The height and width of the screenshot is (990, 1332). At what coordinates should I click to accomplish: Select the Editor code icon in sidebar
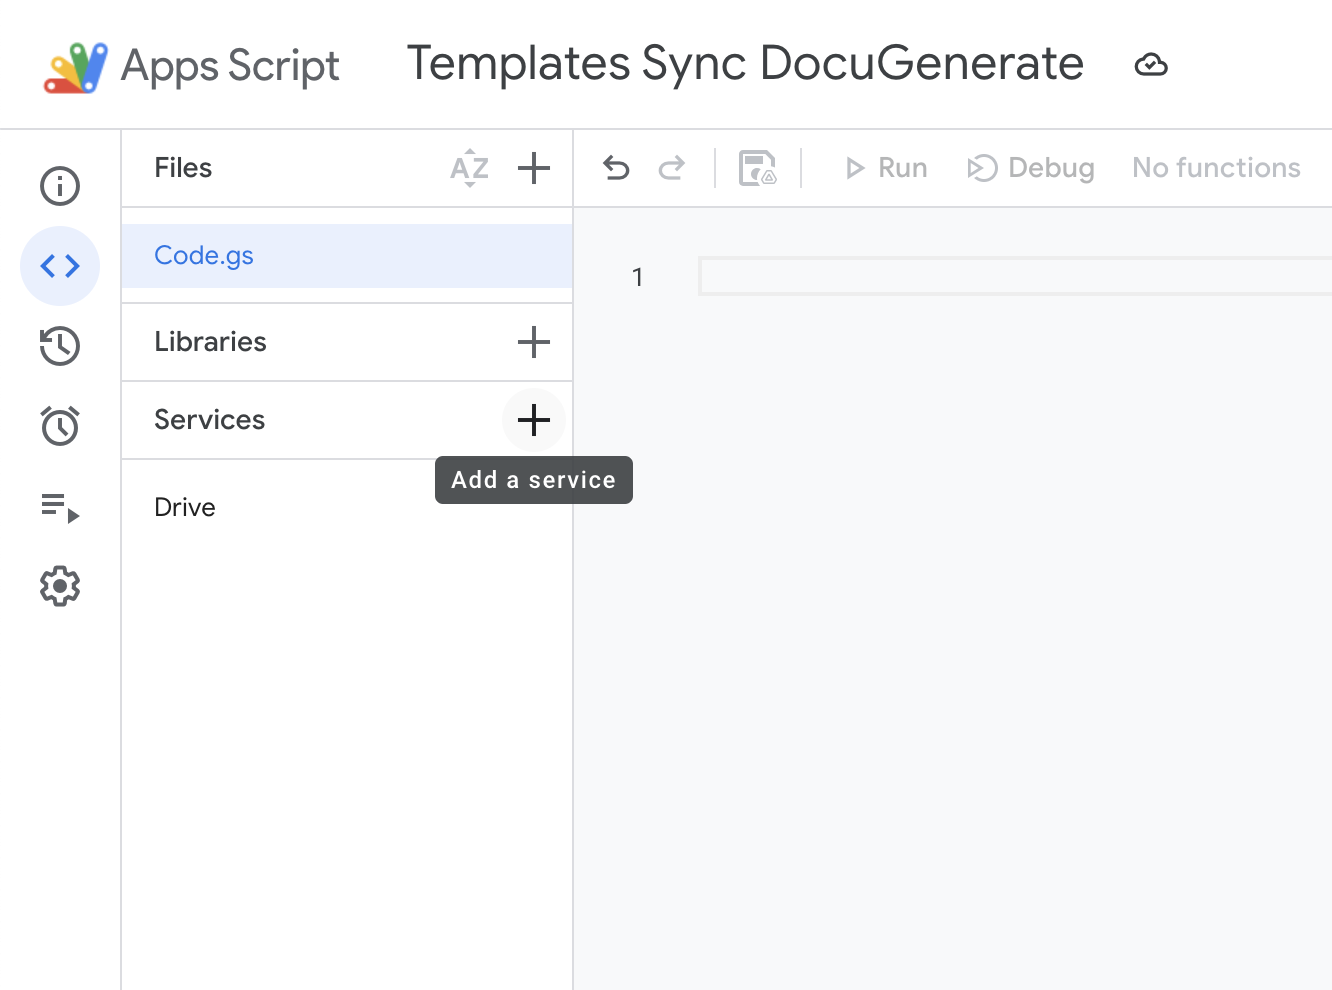coord(60,266)
